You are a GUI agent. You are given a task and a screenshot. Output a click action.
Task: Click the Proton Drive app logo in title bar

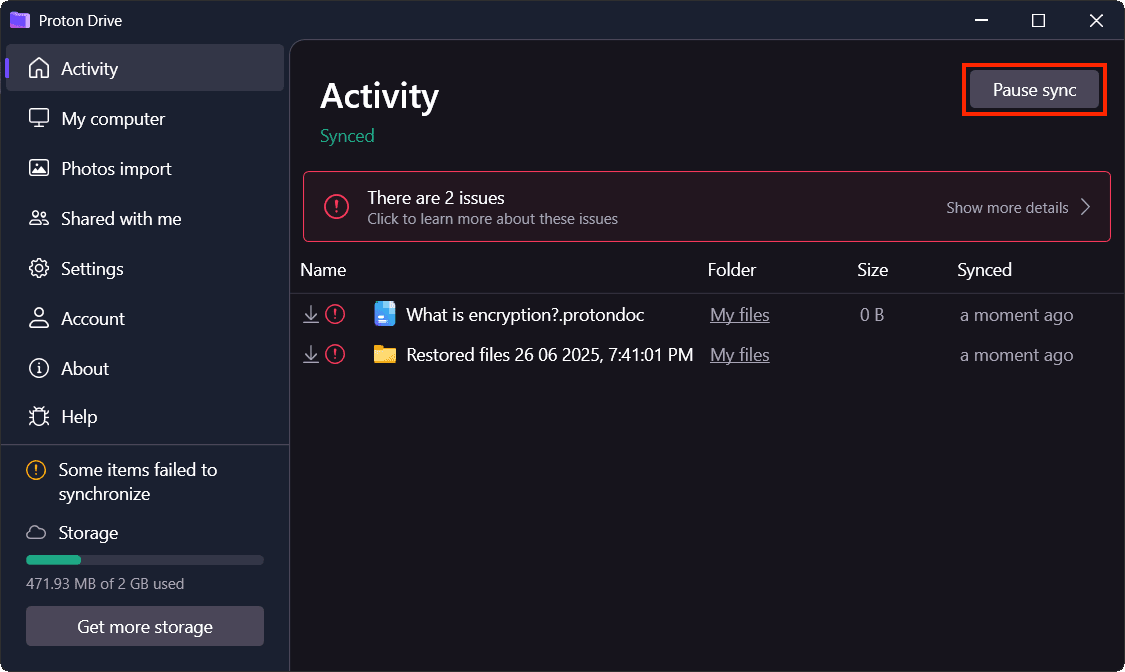(x=19, y=20)
